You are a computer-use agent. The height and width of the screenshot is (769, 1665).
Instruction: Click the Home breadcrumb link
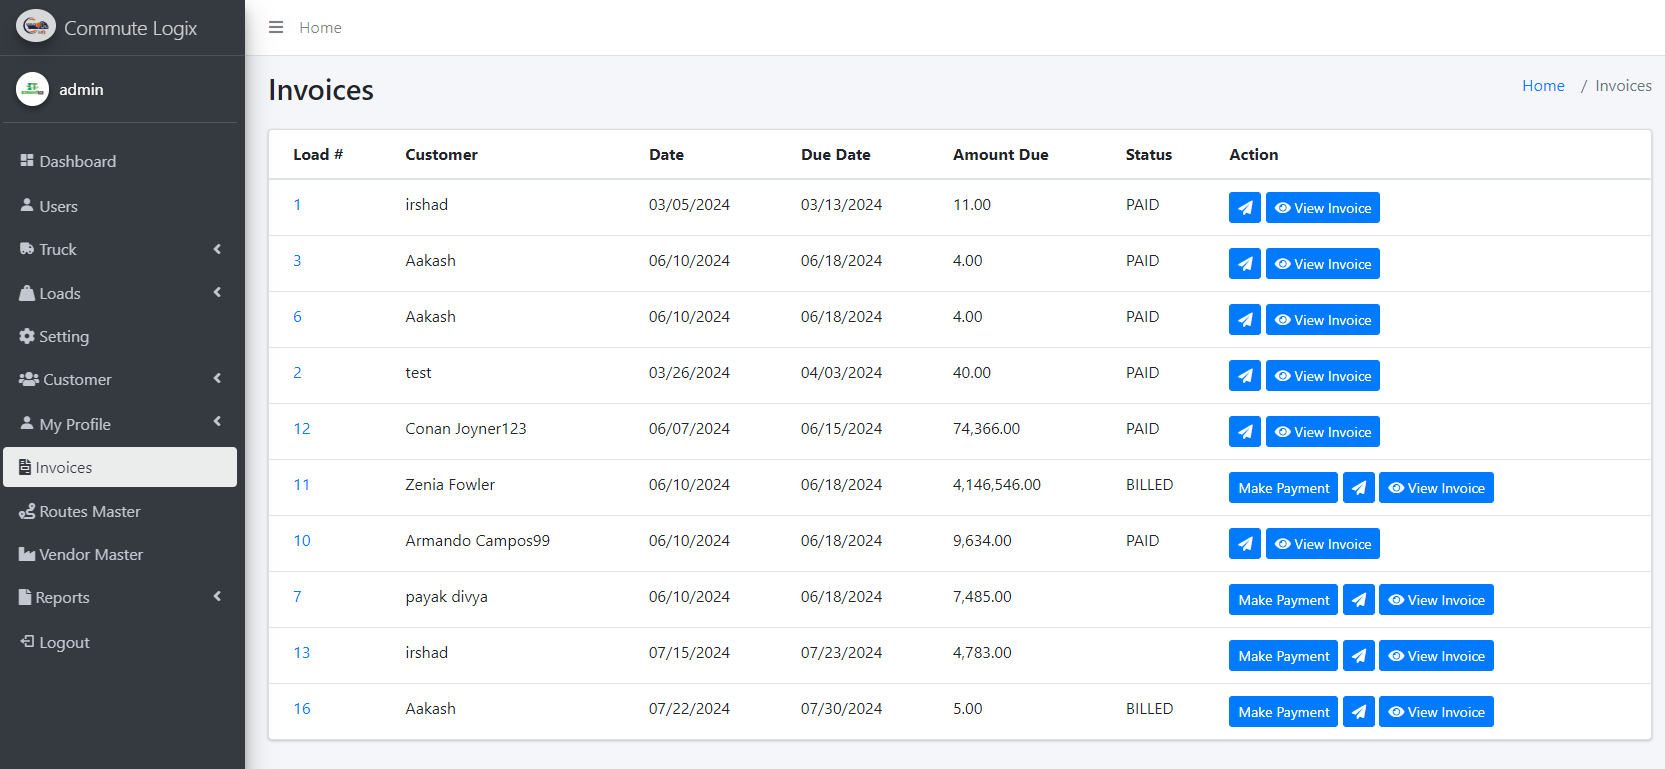(1542, 86)
